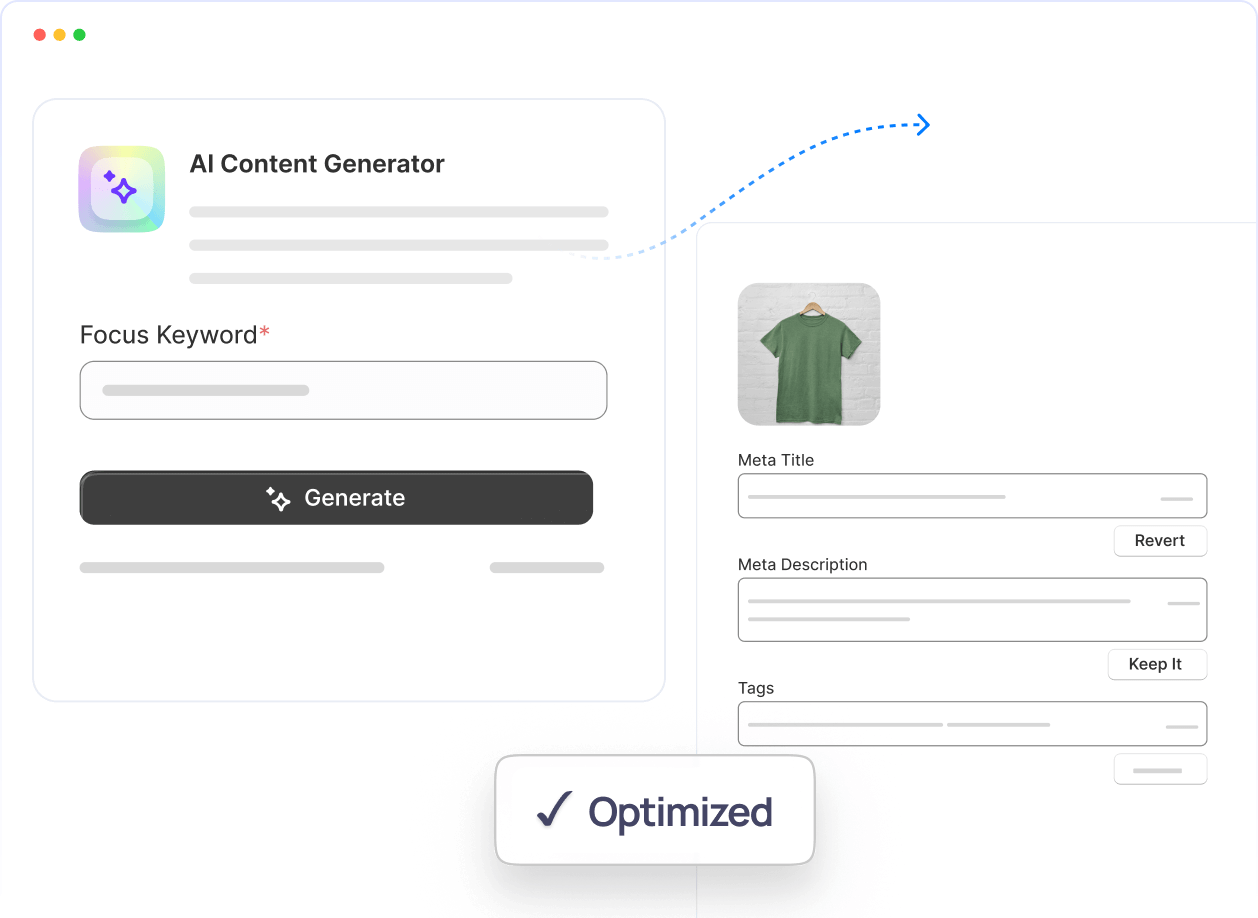Screen dimensions: 1258x918
Task: Close the window with the red dot
Action: (x=40, y=35)
